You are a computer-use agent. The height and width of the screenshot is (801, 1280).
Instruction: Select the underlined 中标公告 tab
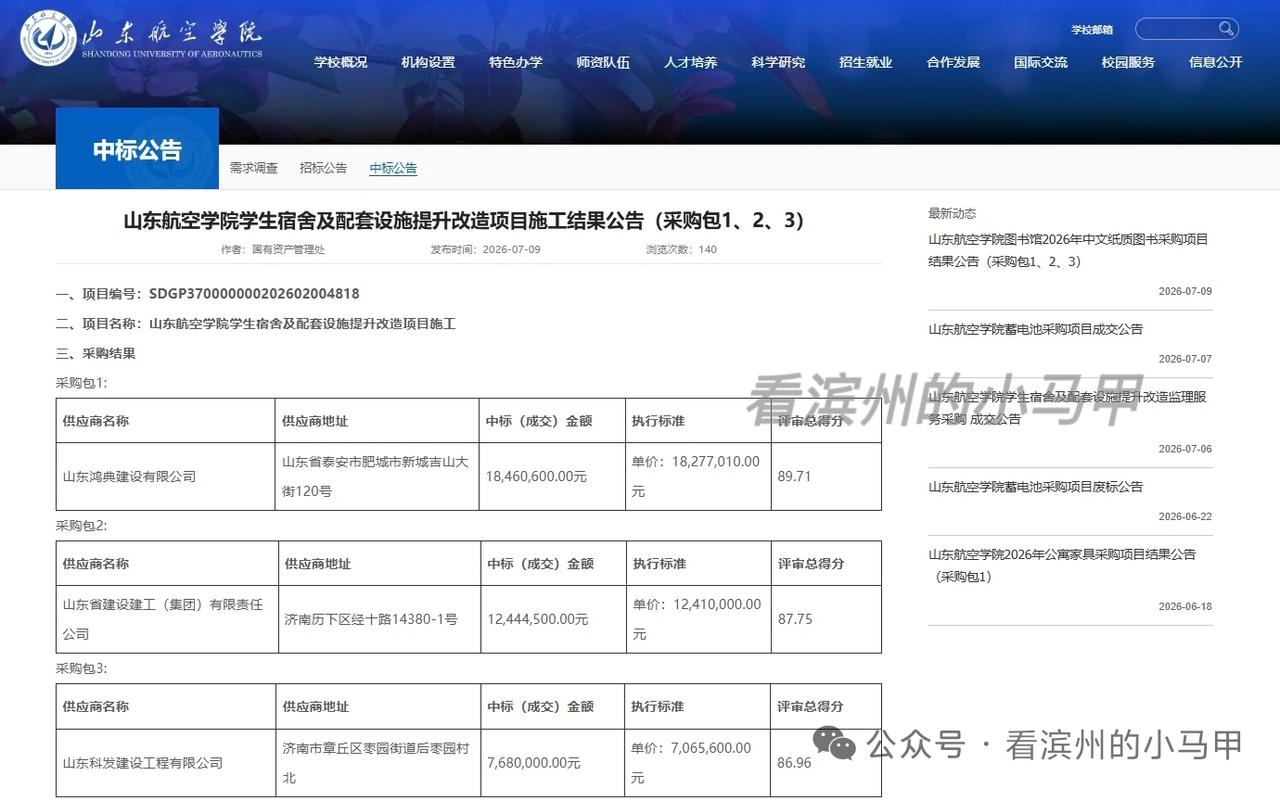tap(393, 168)
